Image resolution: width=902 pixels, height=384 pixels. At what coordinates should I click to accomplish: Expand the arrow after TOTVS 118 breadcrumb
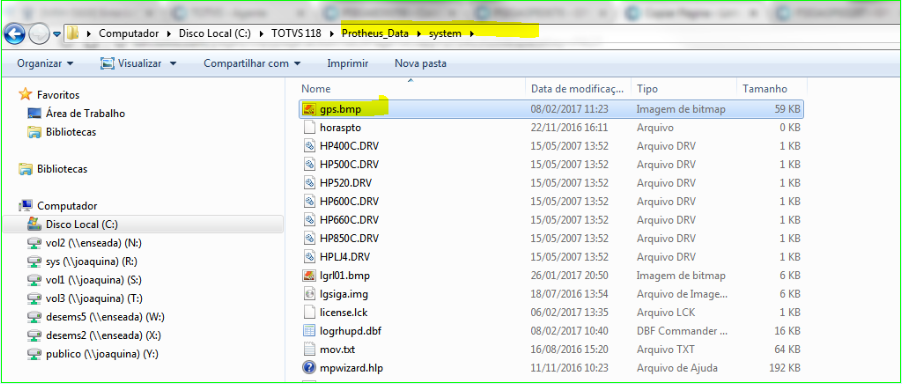[331, 33]
